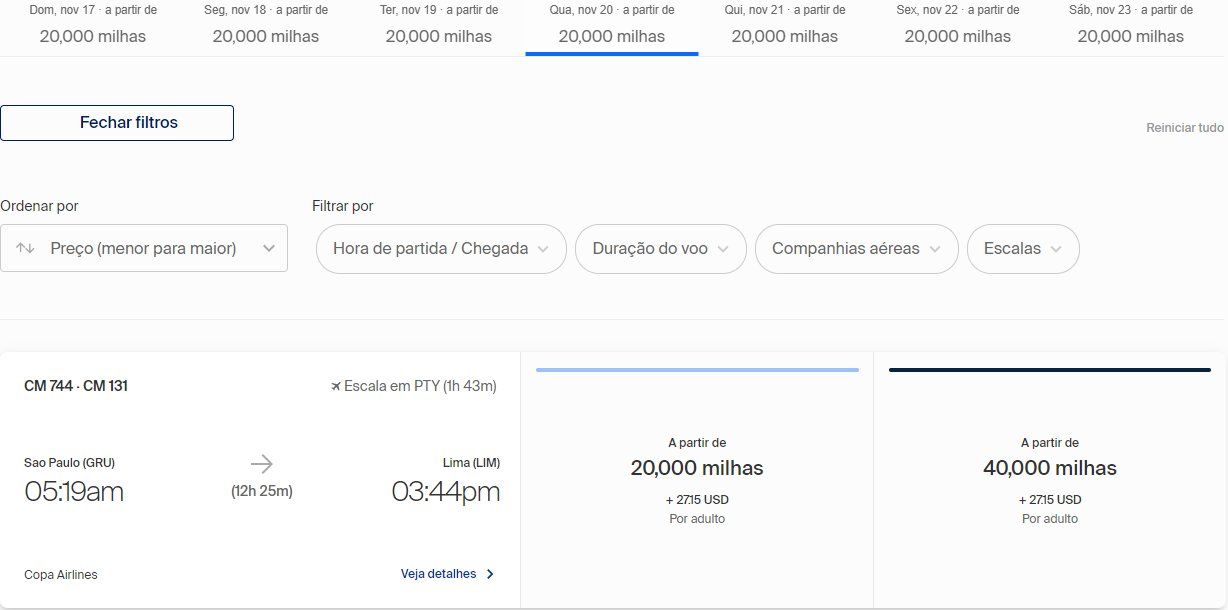This screenshot has width=1228, height=610.
Task: Click the Reiniciar tudo link
Action: click(x=1184, y=128)
